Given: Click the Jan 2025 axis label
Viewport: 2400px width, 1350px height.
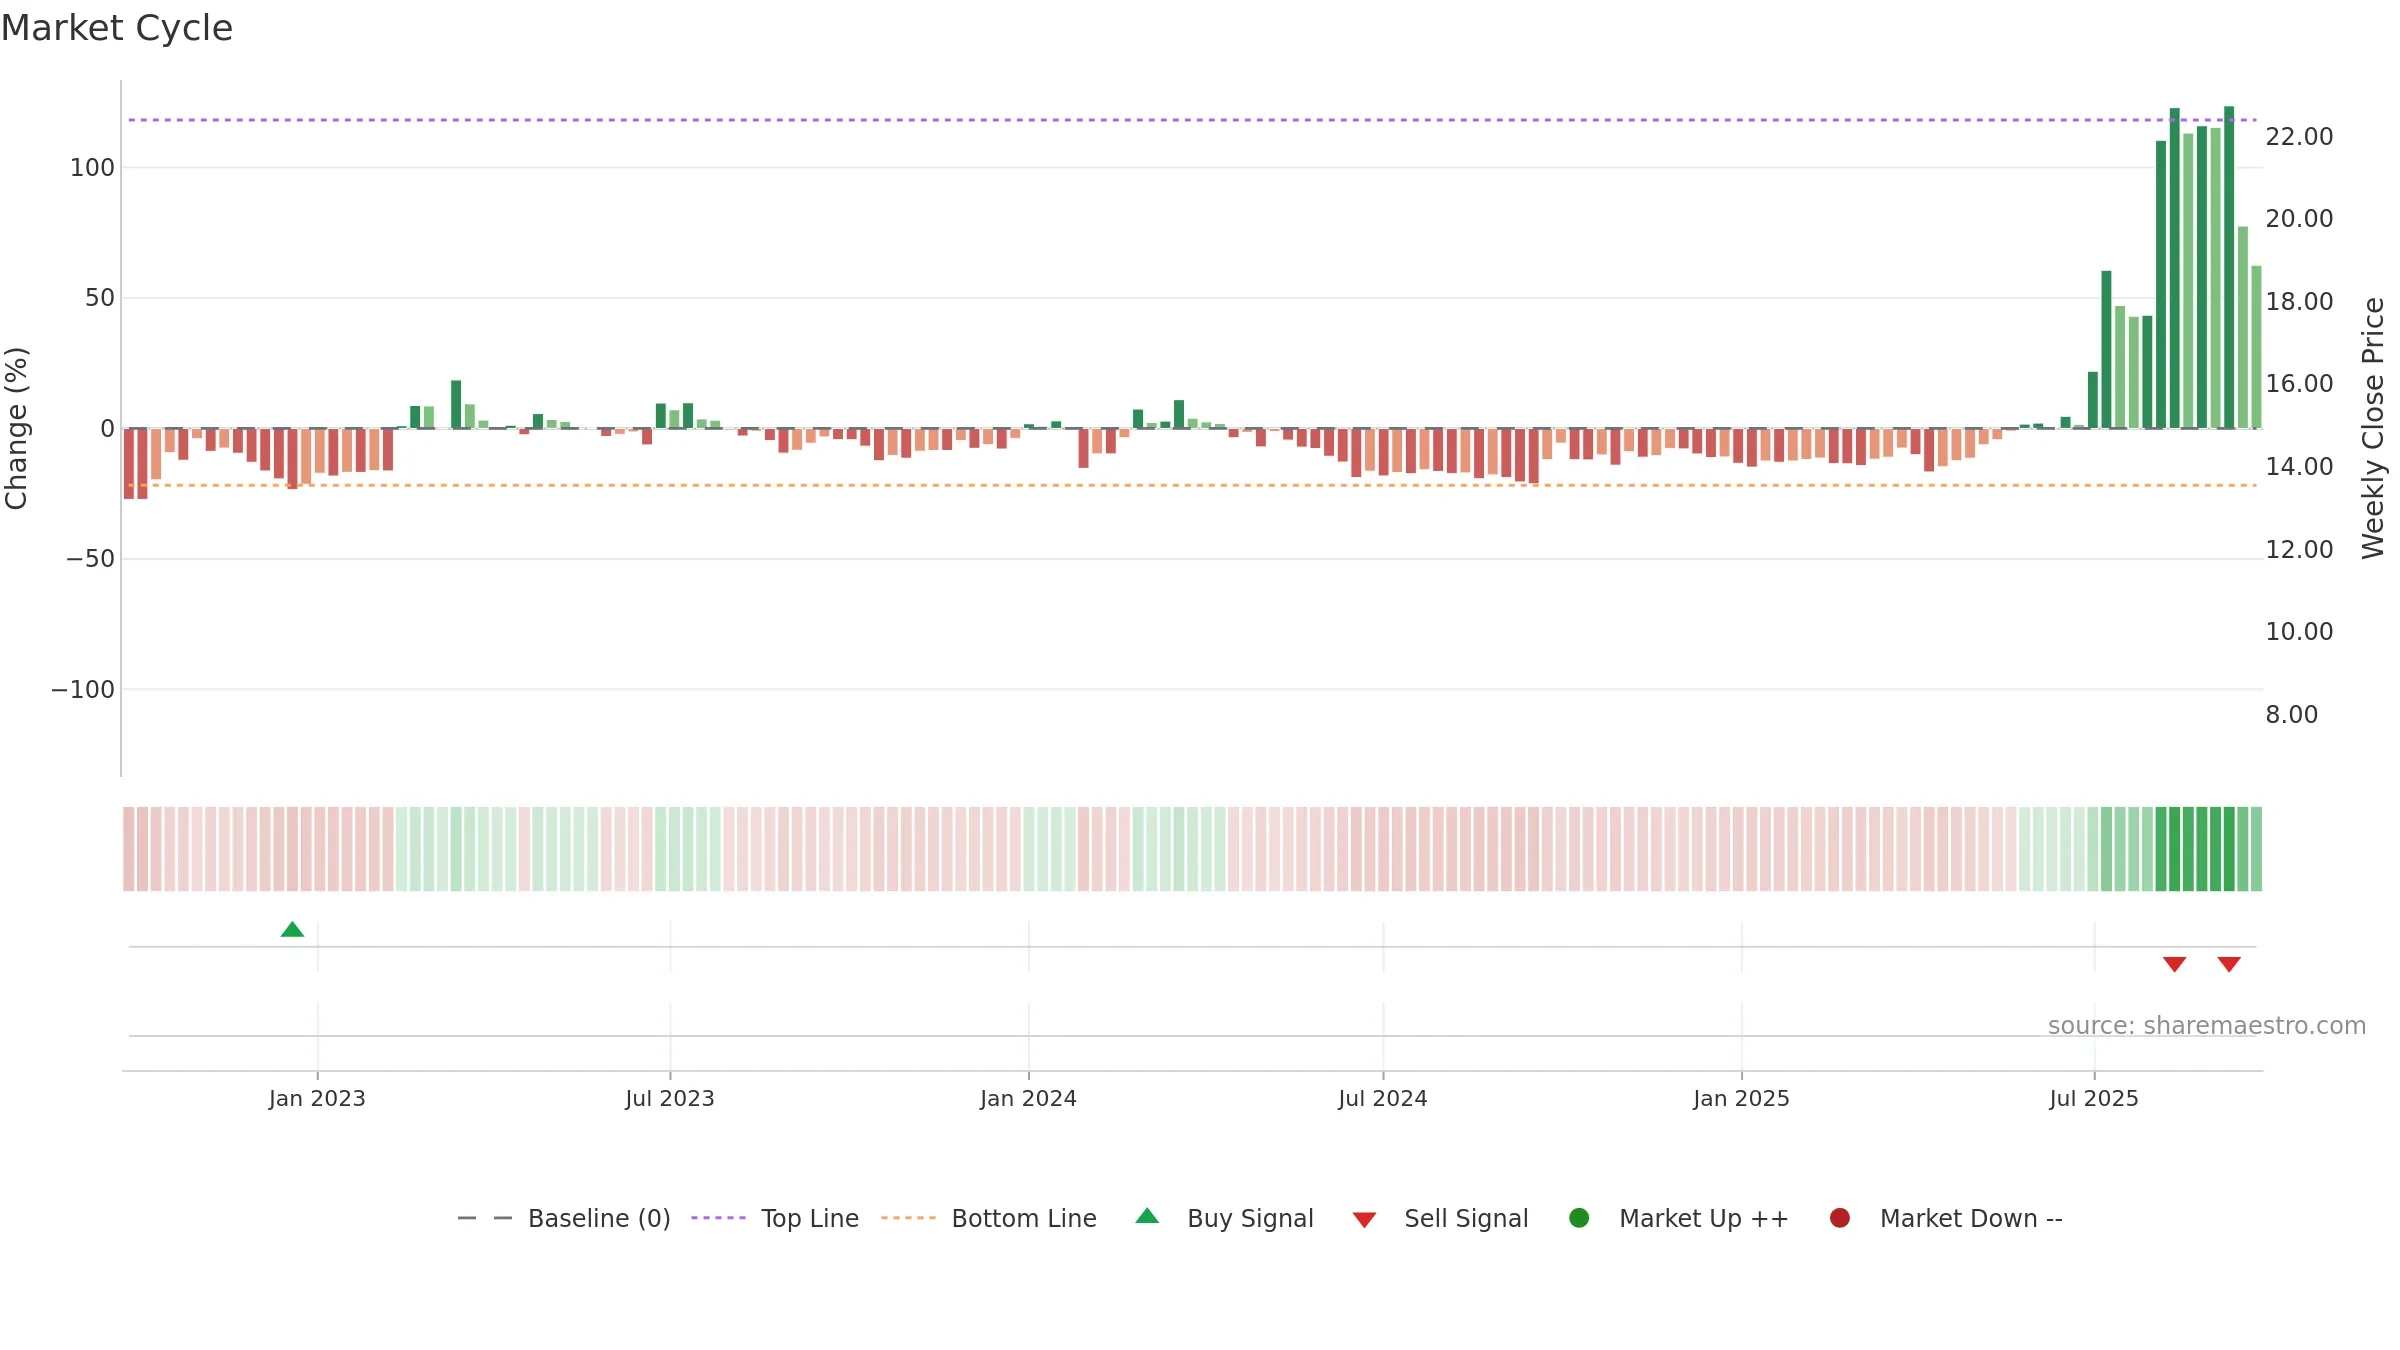Looking at the screenshot, I should (x=1741, y=1099).
